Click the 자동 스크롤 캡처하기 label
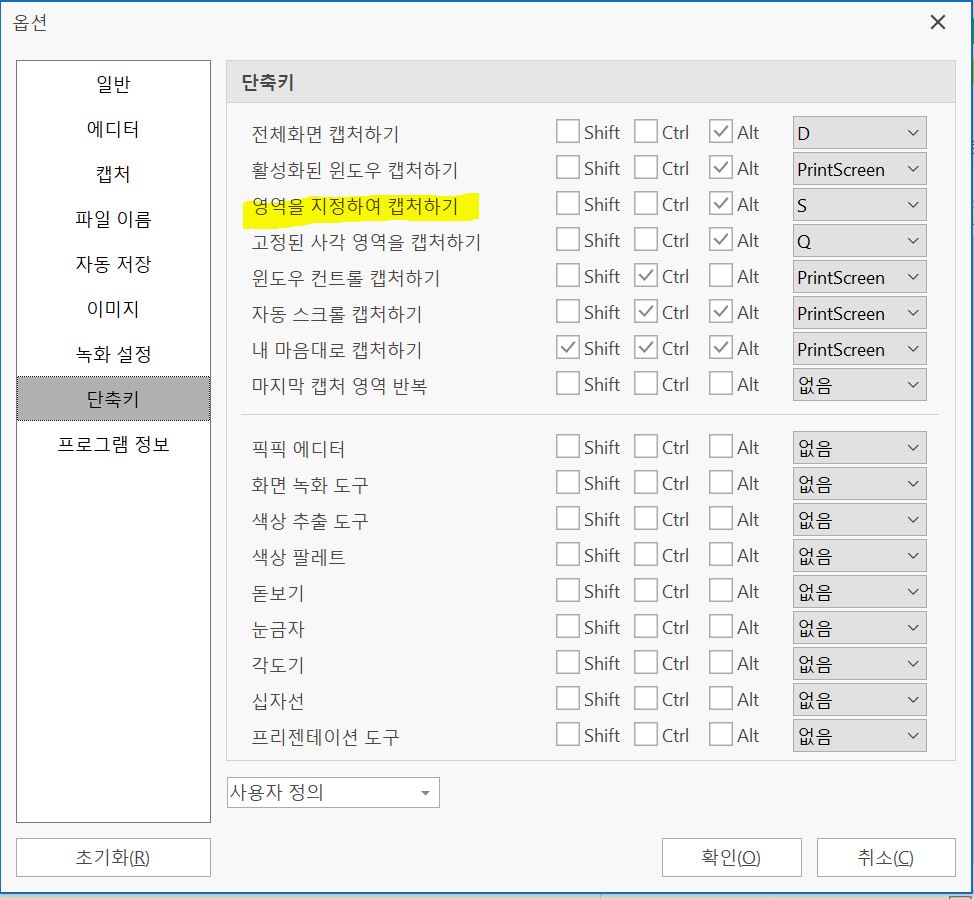Screen dimensions: 974x899 pyautogui.click(x=337, y=314)
